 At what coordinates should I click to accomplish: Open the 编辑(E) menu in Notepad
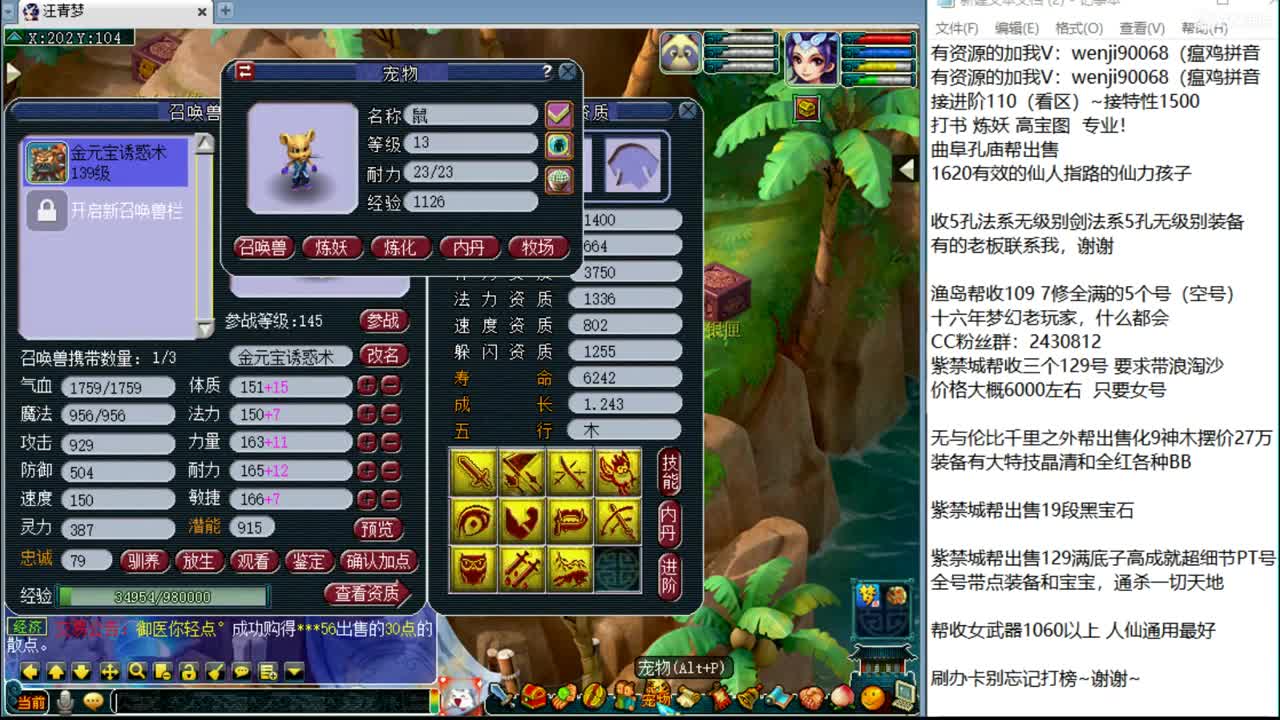tap(1017, 29)
